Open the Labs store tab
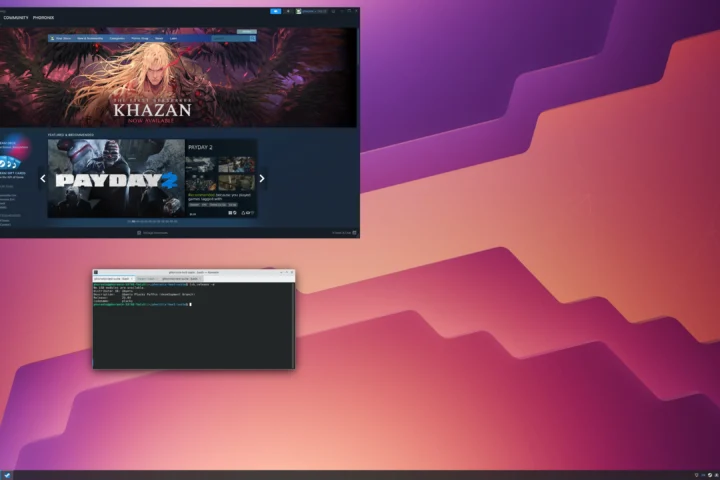This screenshot has height=480, width=720. tap(173, 39)
